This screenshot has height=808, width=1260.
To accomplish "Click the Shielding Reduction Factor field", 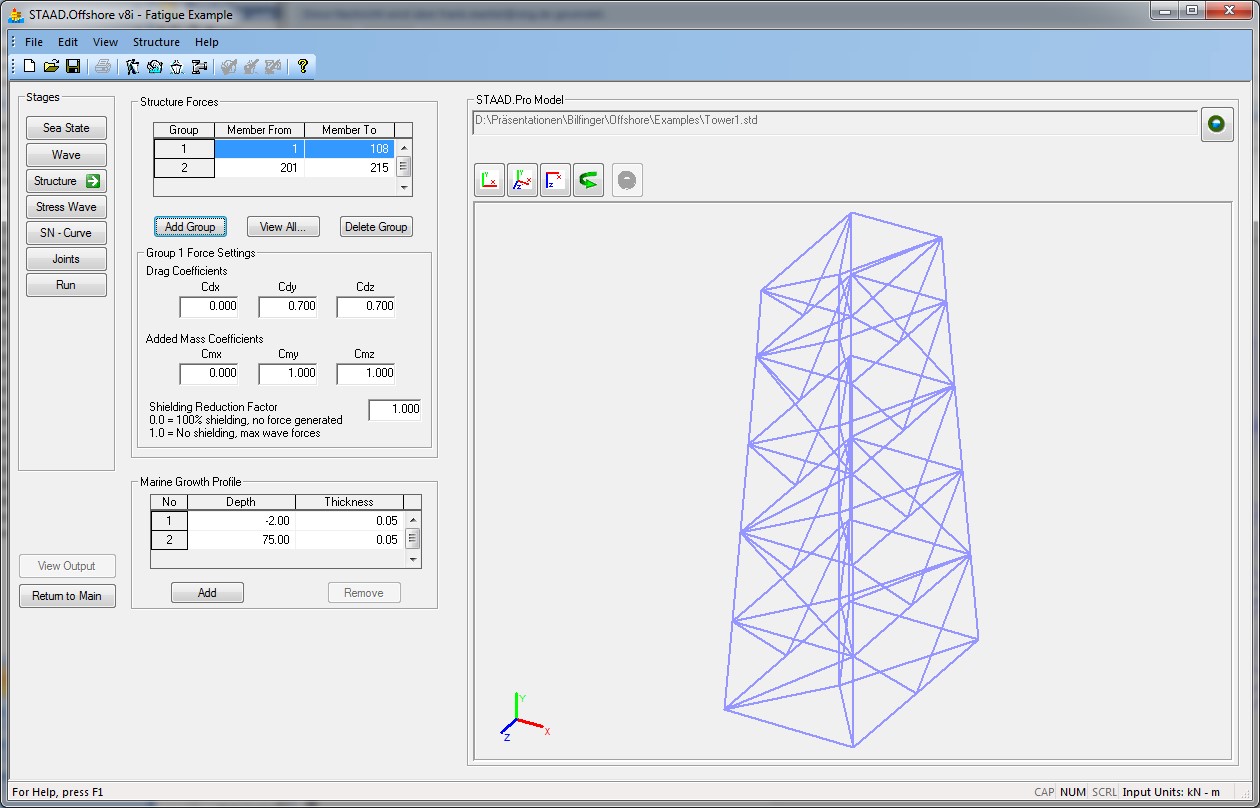I will point(394,409).
